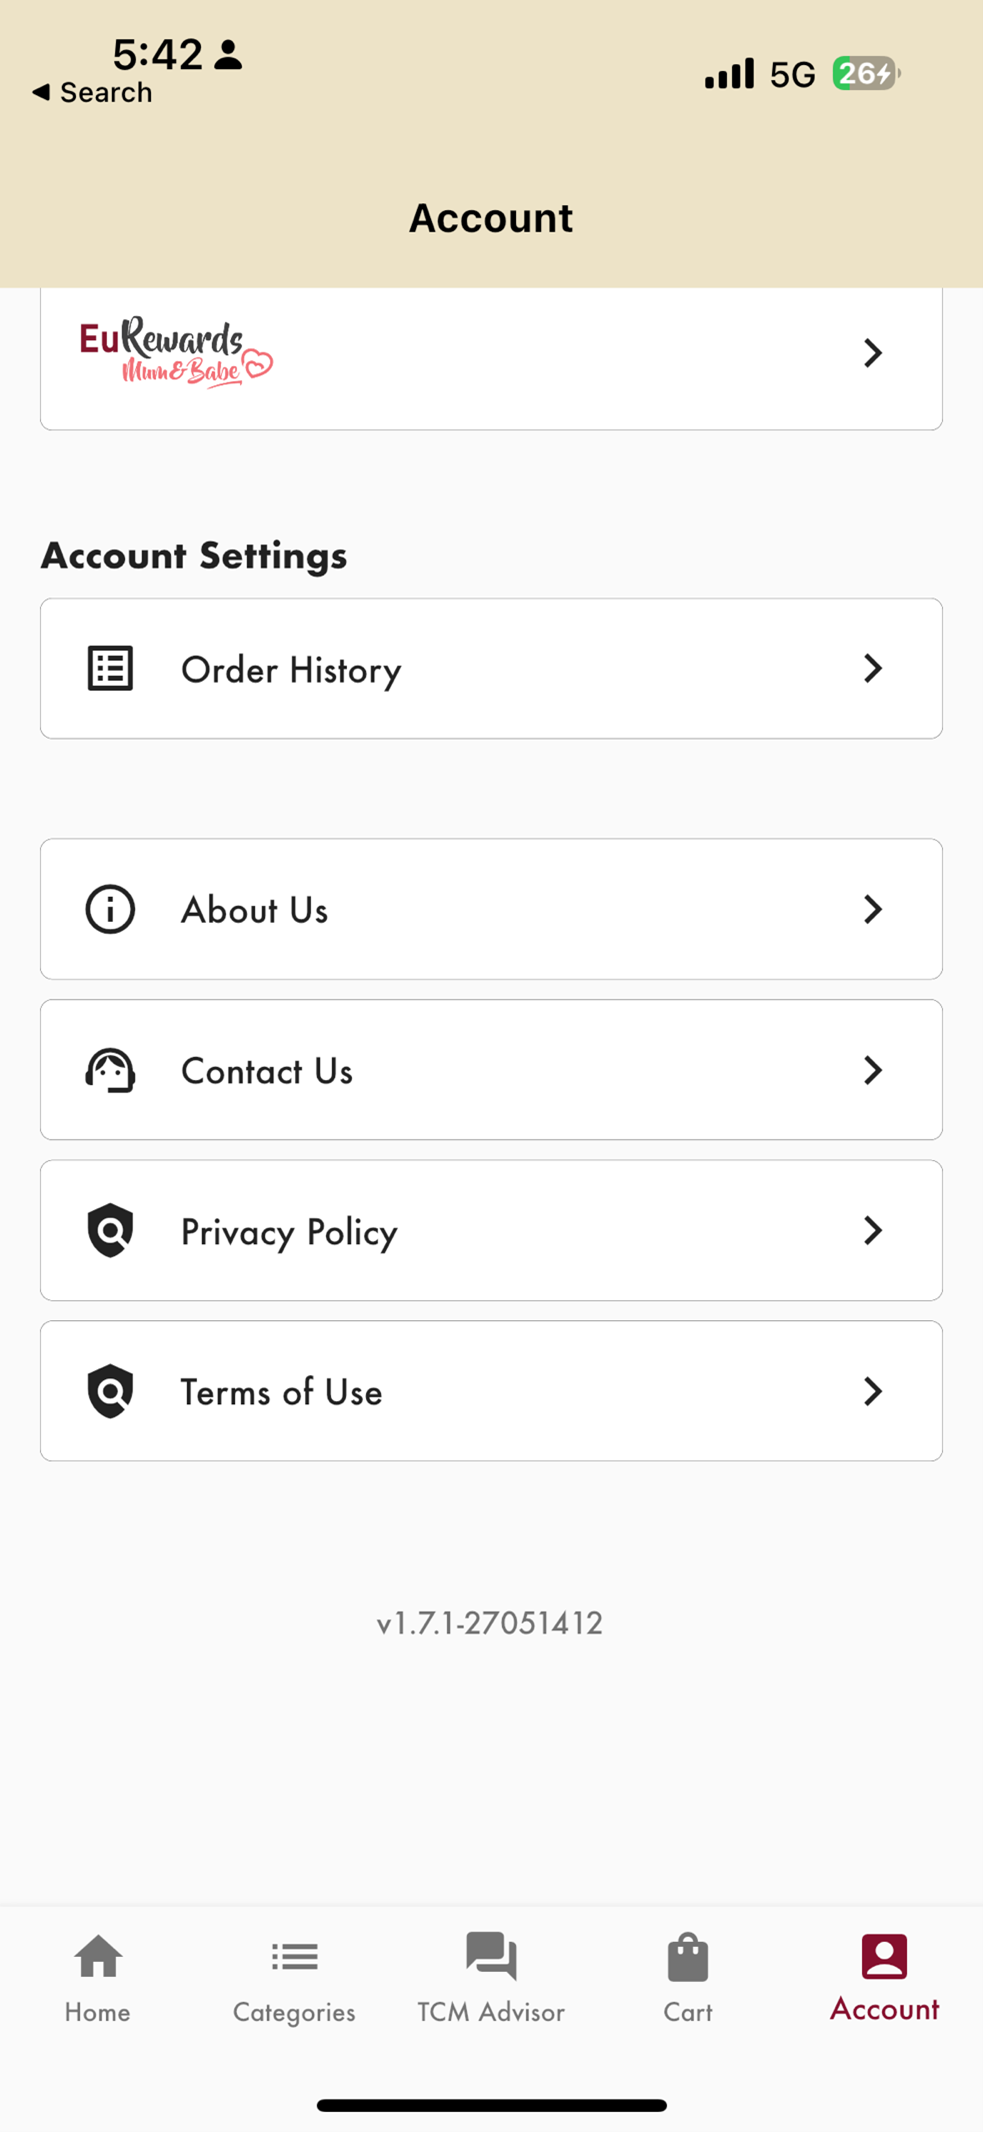Tap the app version number text
The image size is (983, 2132).
coord(490,1622)
